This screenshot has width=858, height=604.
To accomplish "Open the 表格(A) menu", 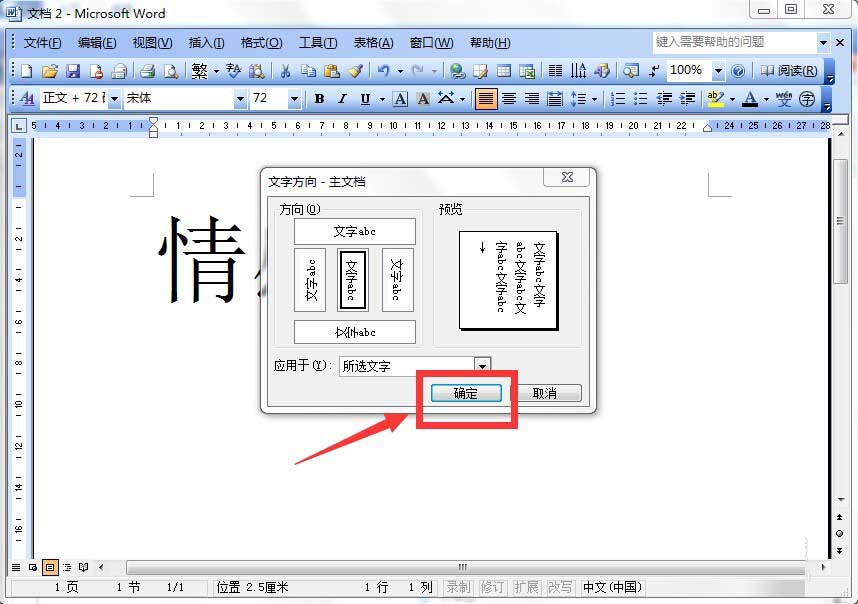I will click(x=373, y=42).
